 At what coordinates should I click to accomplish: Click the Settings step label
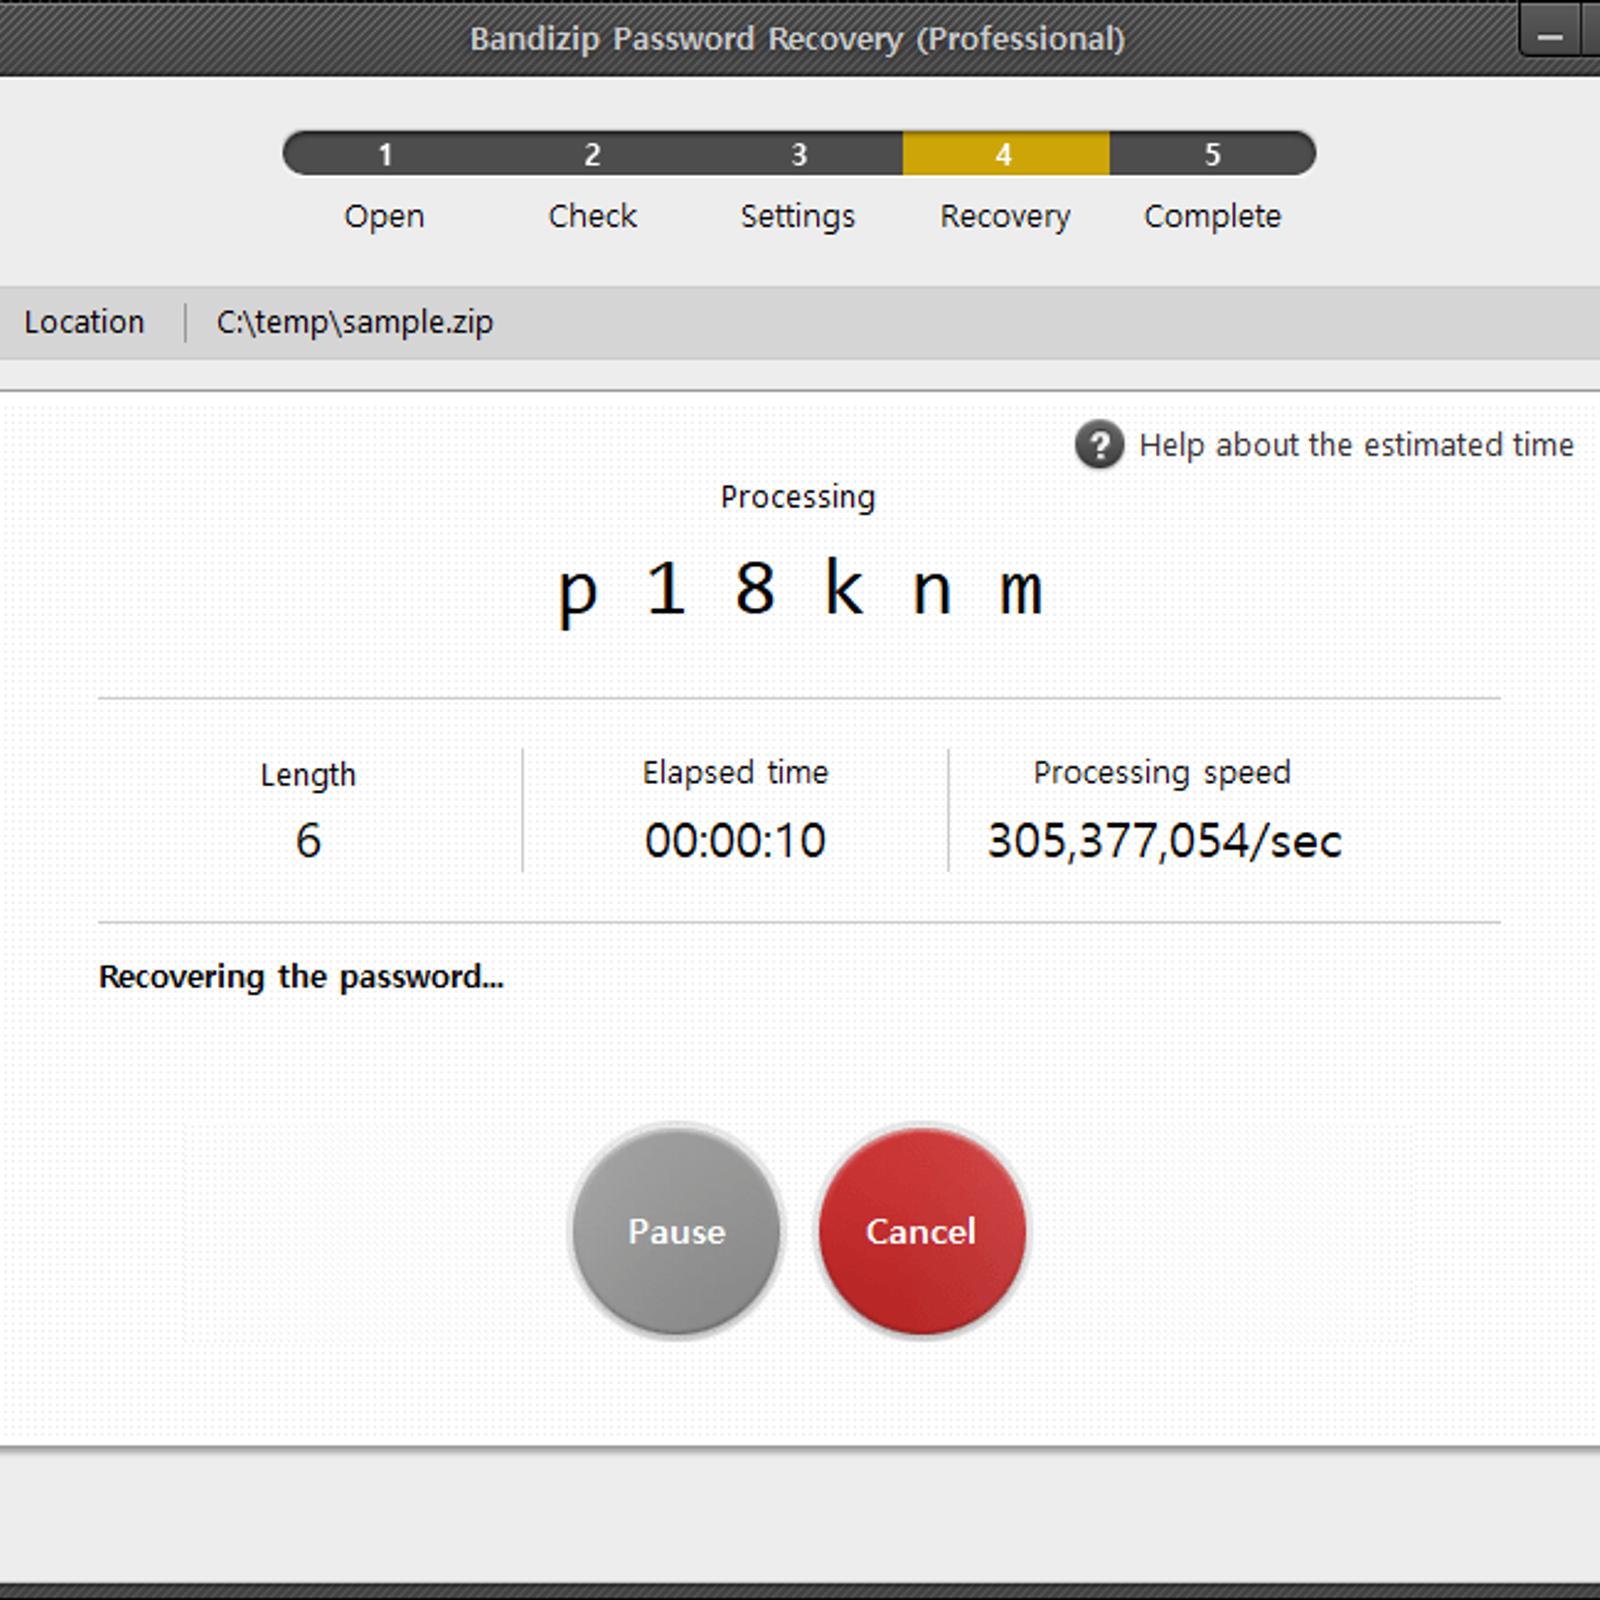[x=798, y=216]
